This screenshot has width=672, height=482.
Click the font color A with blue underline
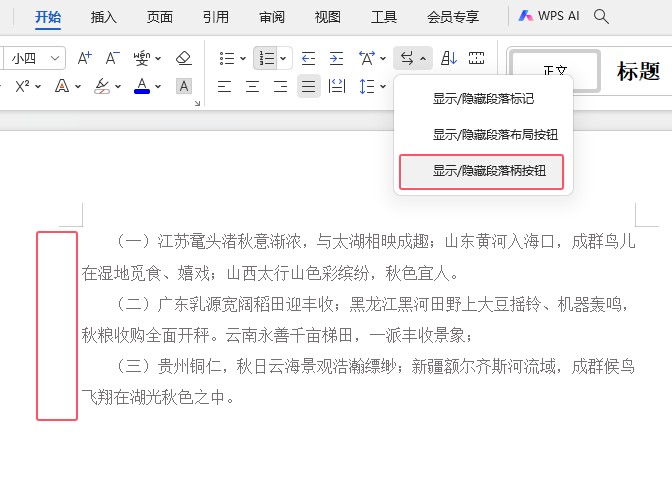pyautogui.click(x=142, y=86)
